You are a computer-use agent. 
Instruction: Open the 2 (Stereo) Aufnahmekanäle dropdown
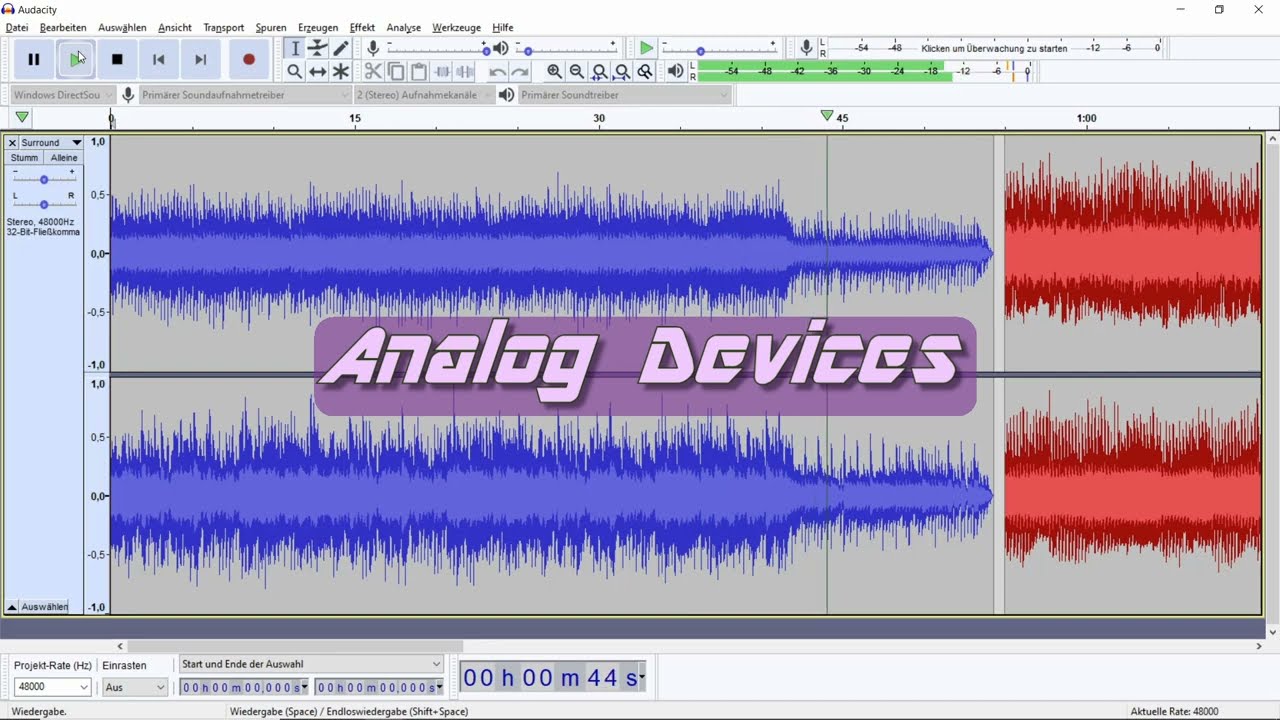(424, 95)
